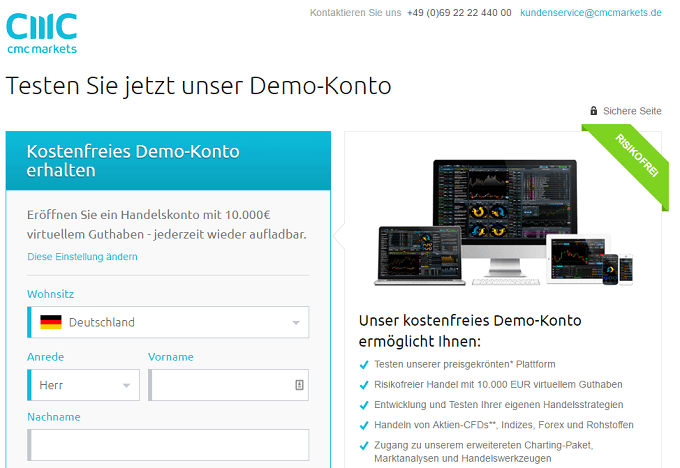The height and width of the screenshot is (468, 680).
Task: Click the Sichere Seite label
Action: [x=632, y=111]
